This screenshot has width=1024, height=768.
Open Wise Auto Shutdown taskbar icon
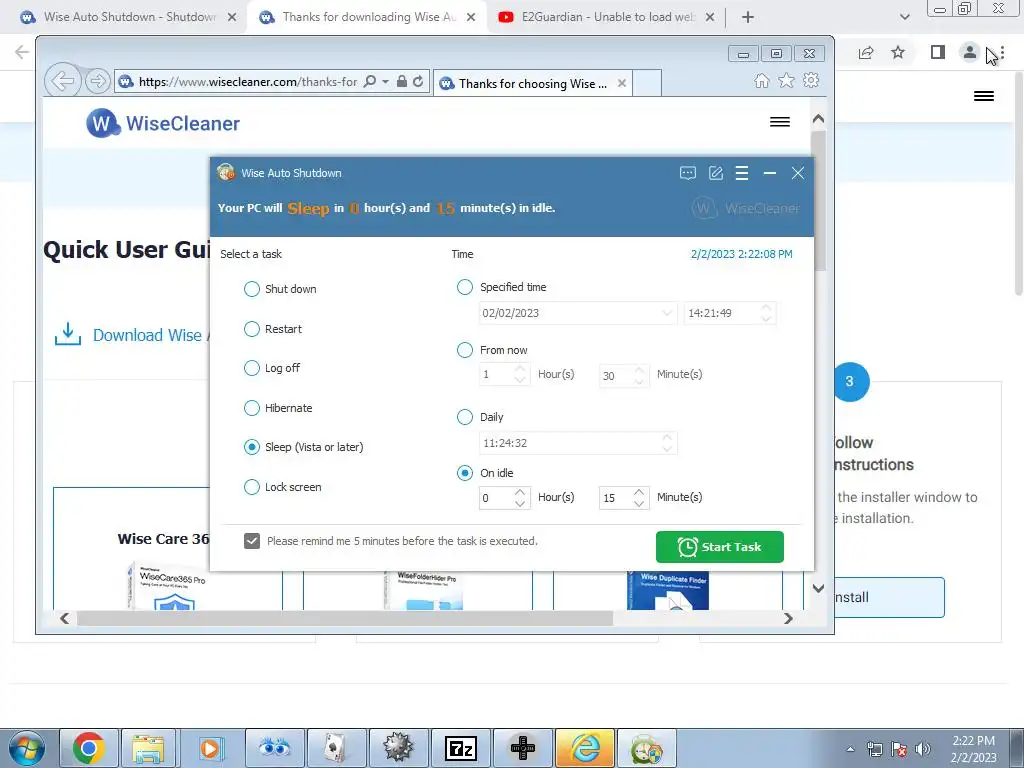(647, 748)
